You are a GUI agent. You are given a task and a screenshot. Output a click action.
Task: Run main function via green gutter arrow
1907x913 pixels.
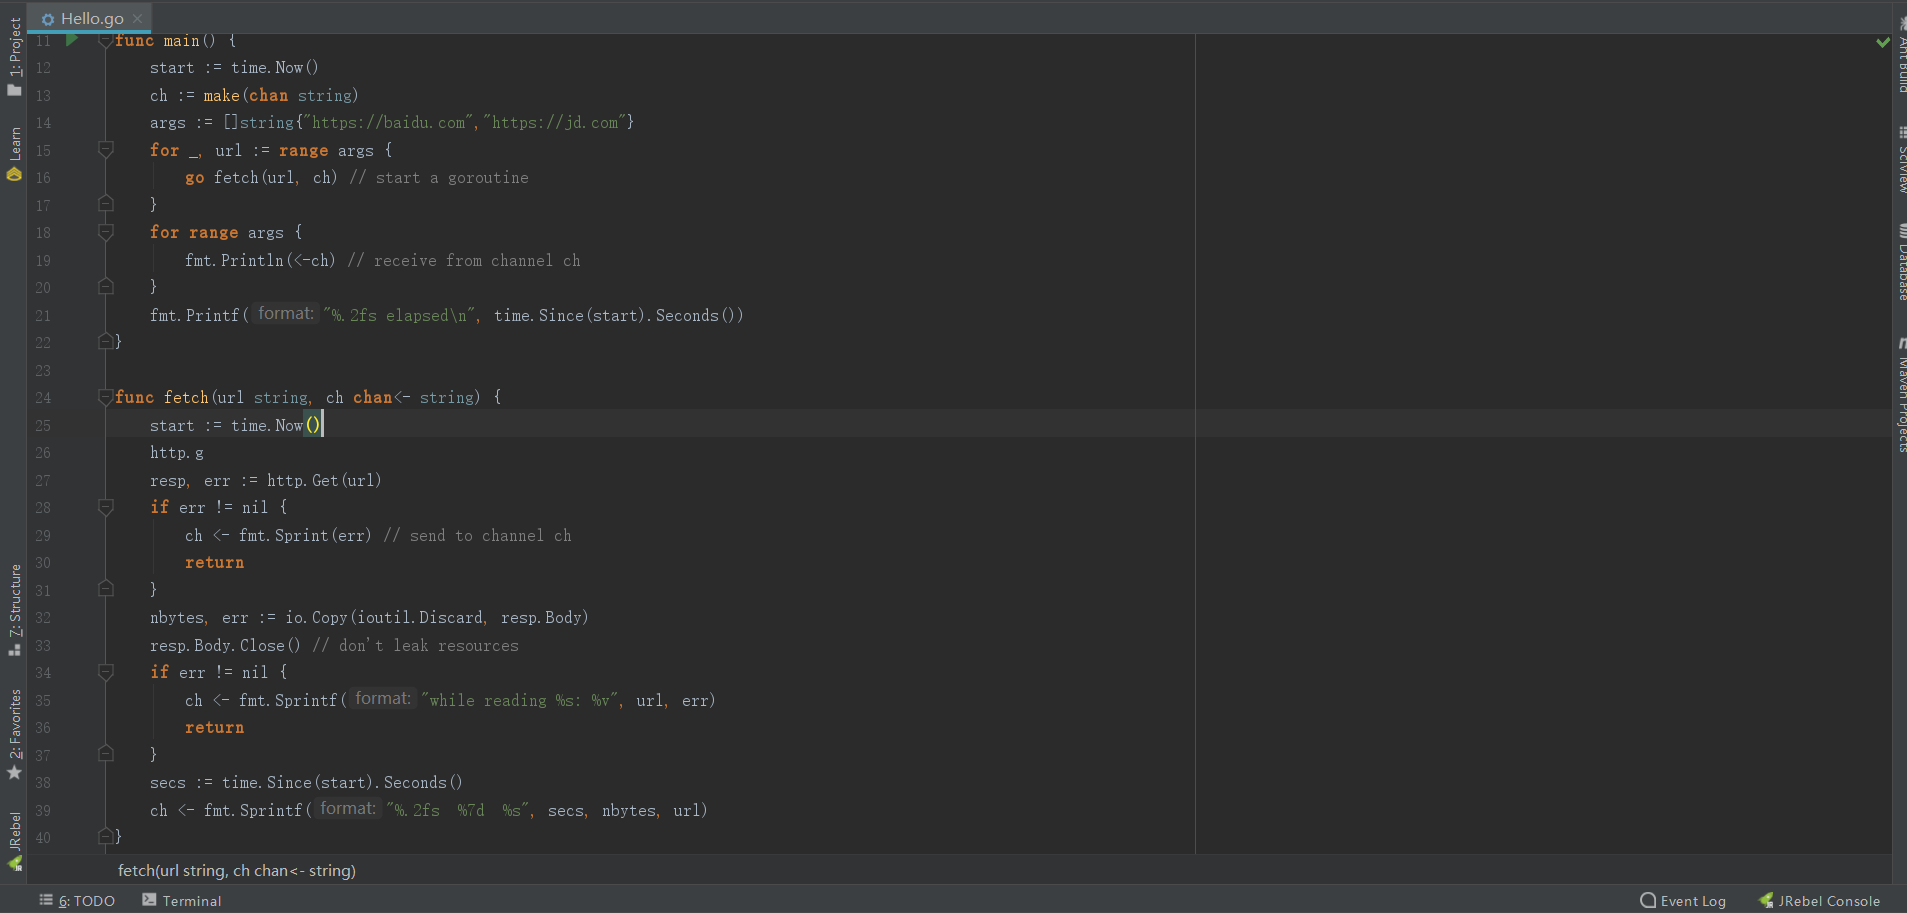pos(72,40)
